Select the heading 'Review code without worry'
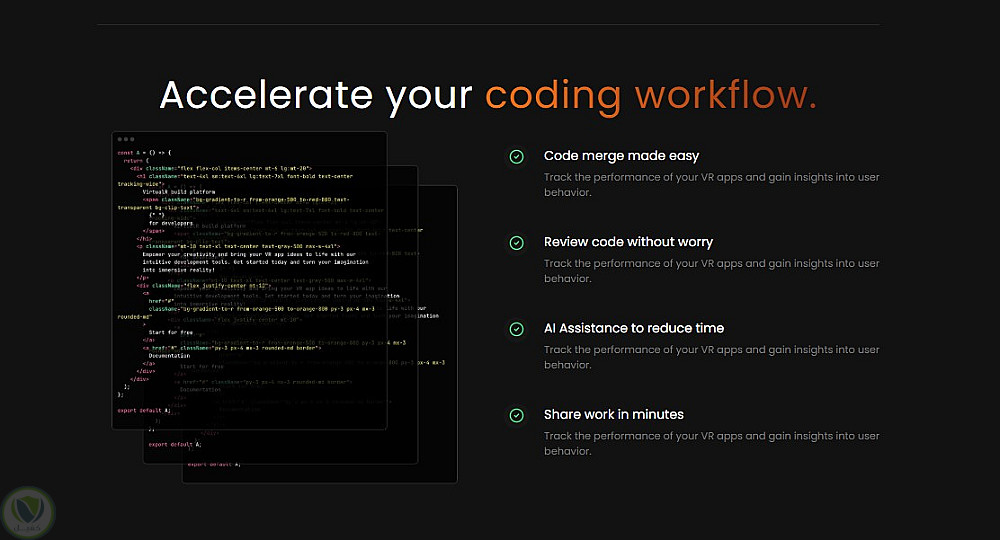Screen dimensions: 1000x540 coord(628,242)
